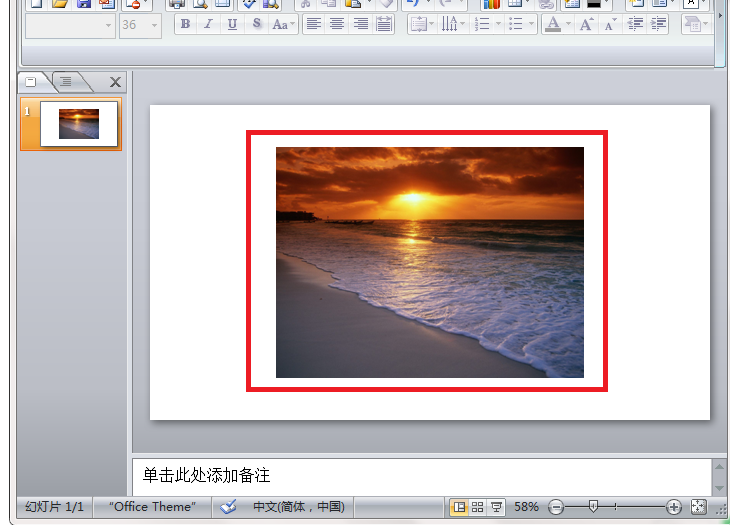Image resolution: width=730 pixels, height=525 pixels.
Task: Decrease the list indent level
Action: click(x=635, y=24)
